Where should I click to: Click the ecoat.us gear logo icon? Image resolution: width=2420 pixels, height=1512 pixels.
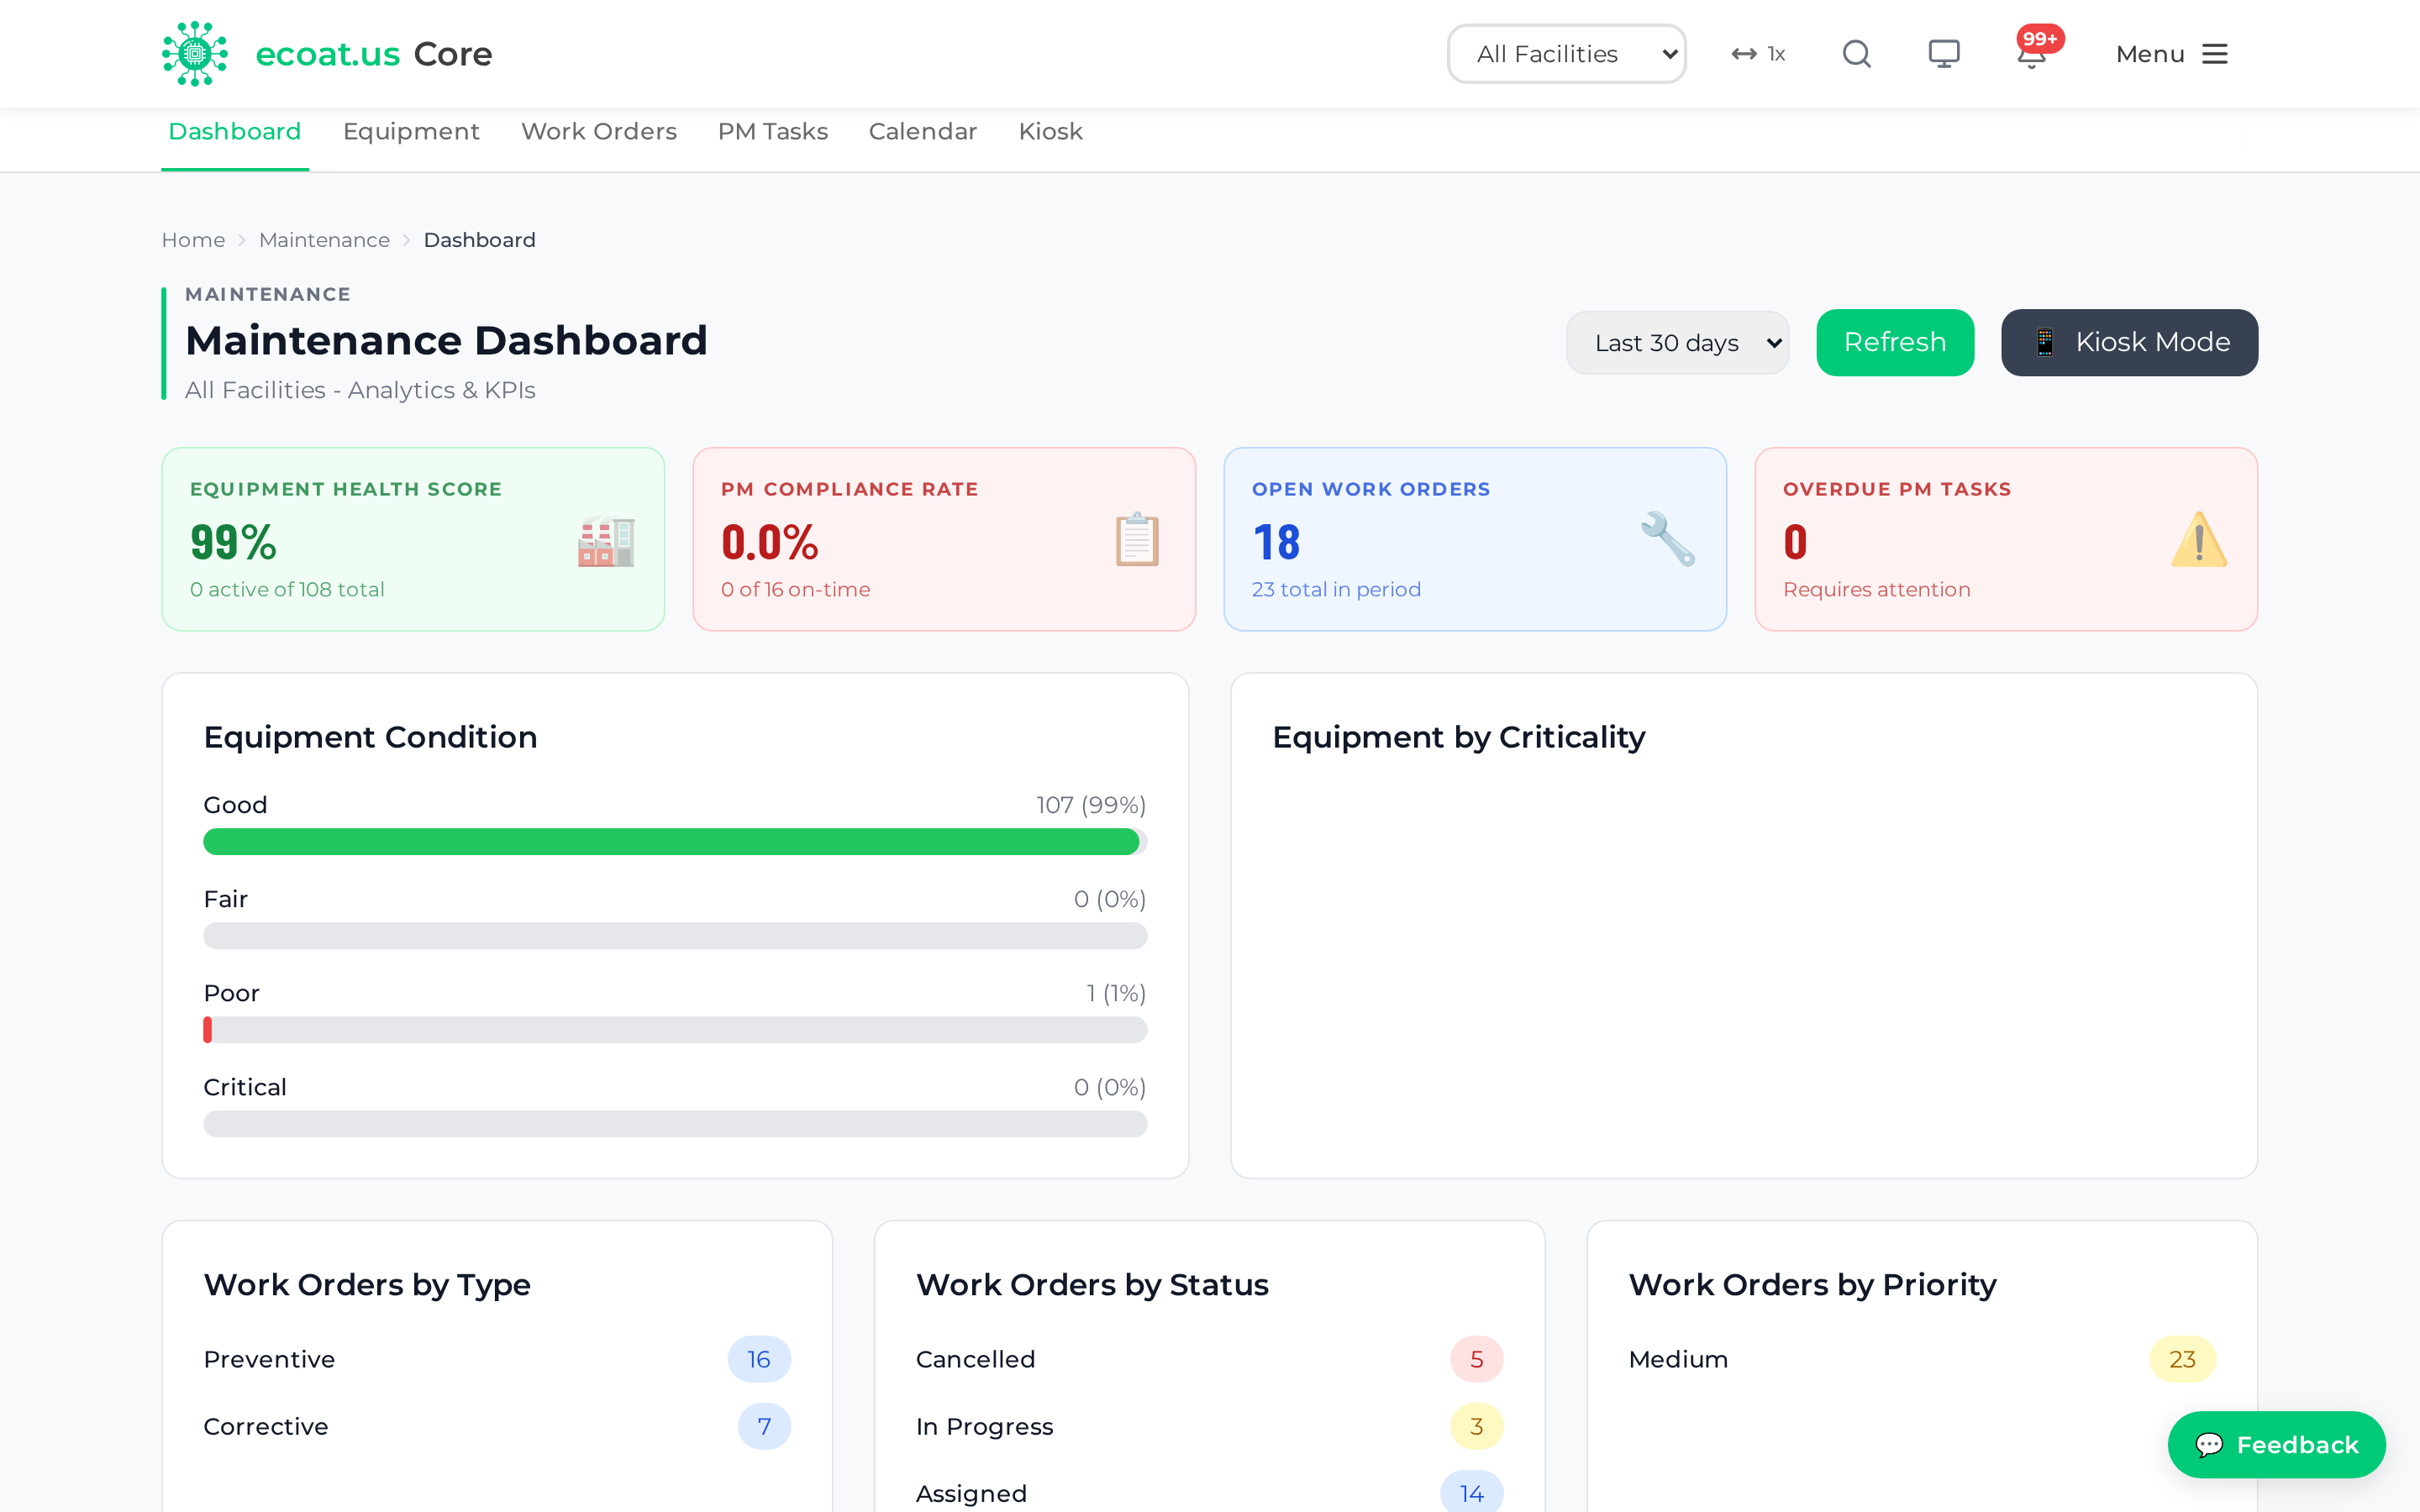(x=195, y=54)
